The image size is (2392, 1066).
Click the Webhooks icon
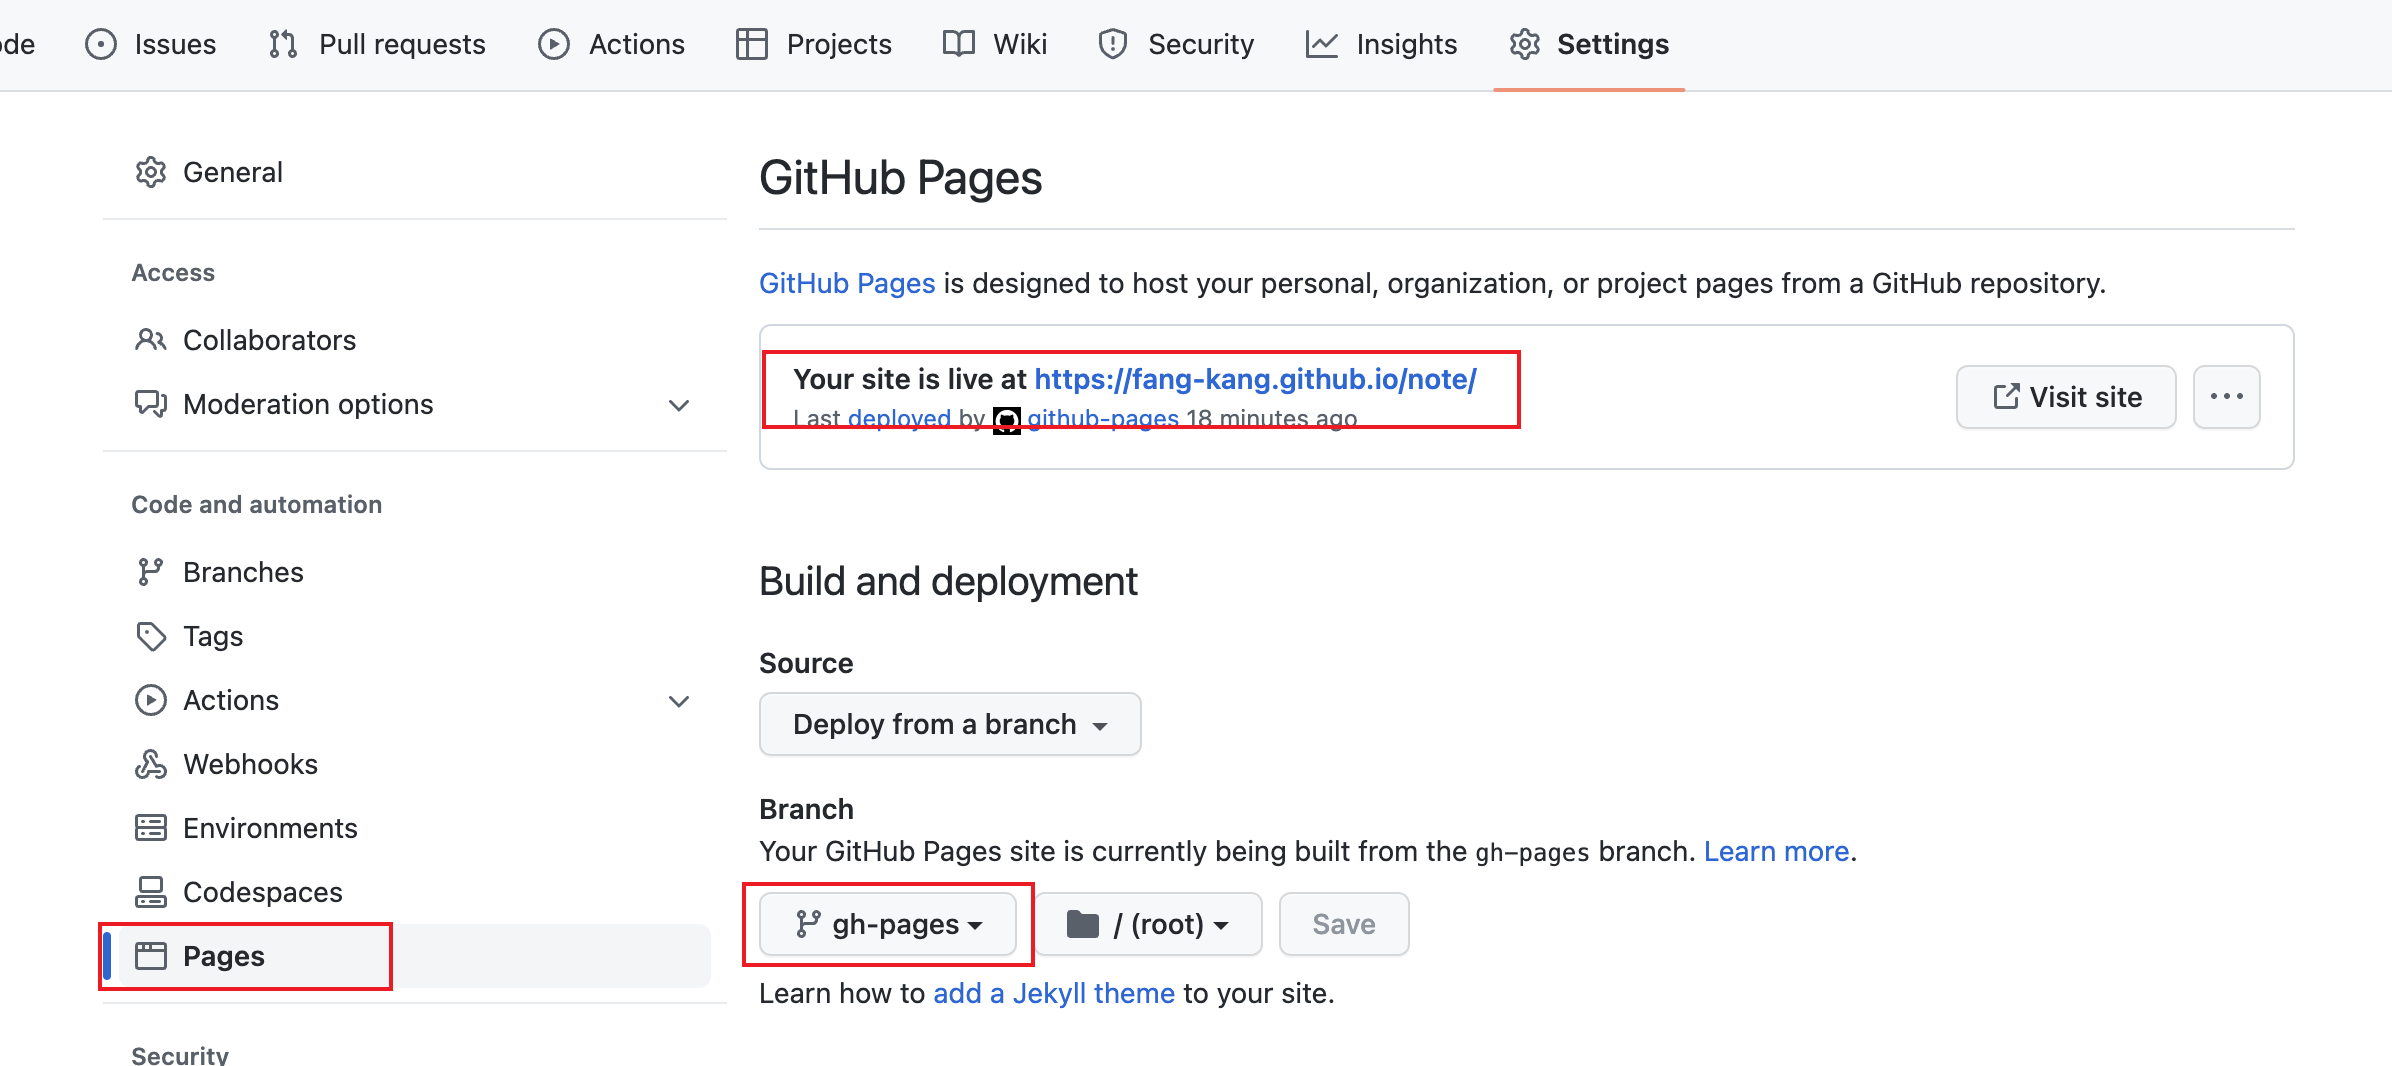[x=151, y=764]
